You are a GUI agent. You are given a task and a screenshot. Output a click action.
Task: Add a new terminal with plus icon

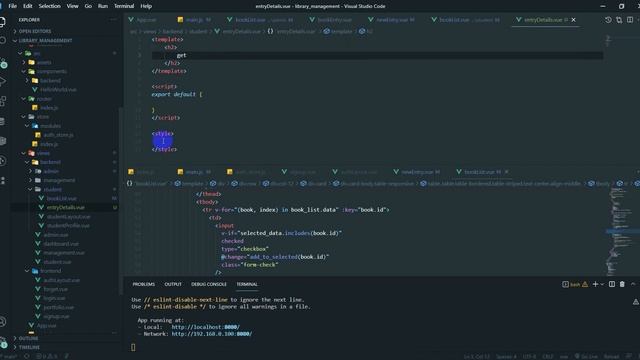click(x=596, y=284)
